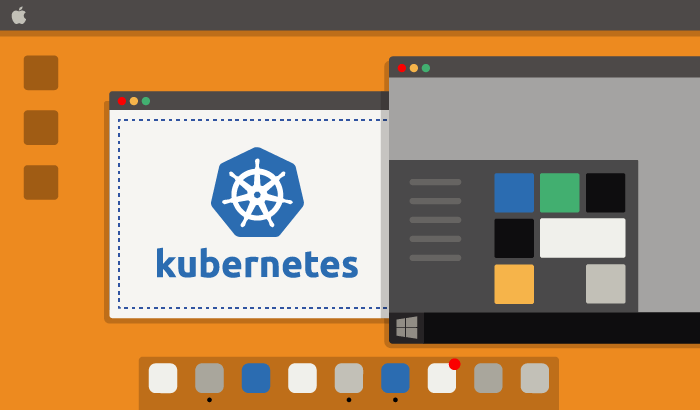Click the macOS top menu bar

(350, 15)
